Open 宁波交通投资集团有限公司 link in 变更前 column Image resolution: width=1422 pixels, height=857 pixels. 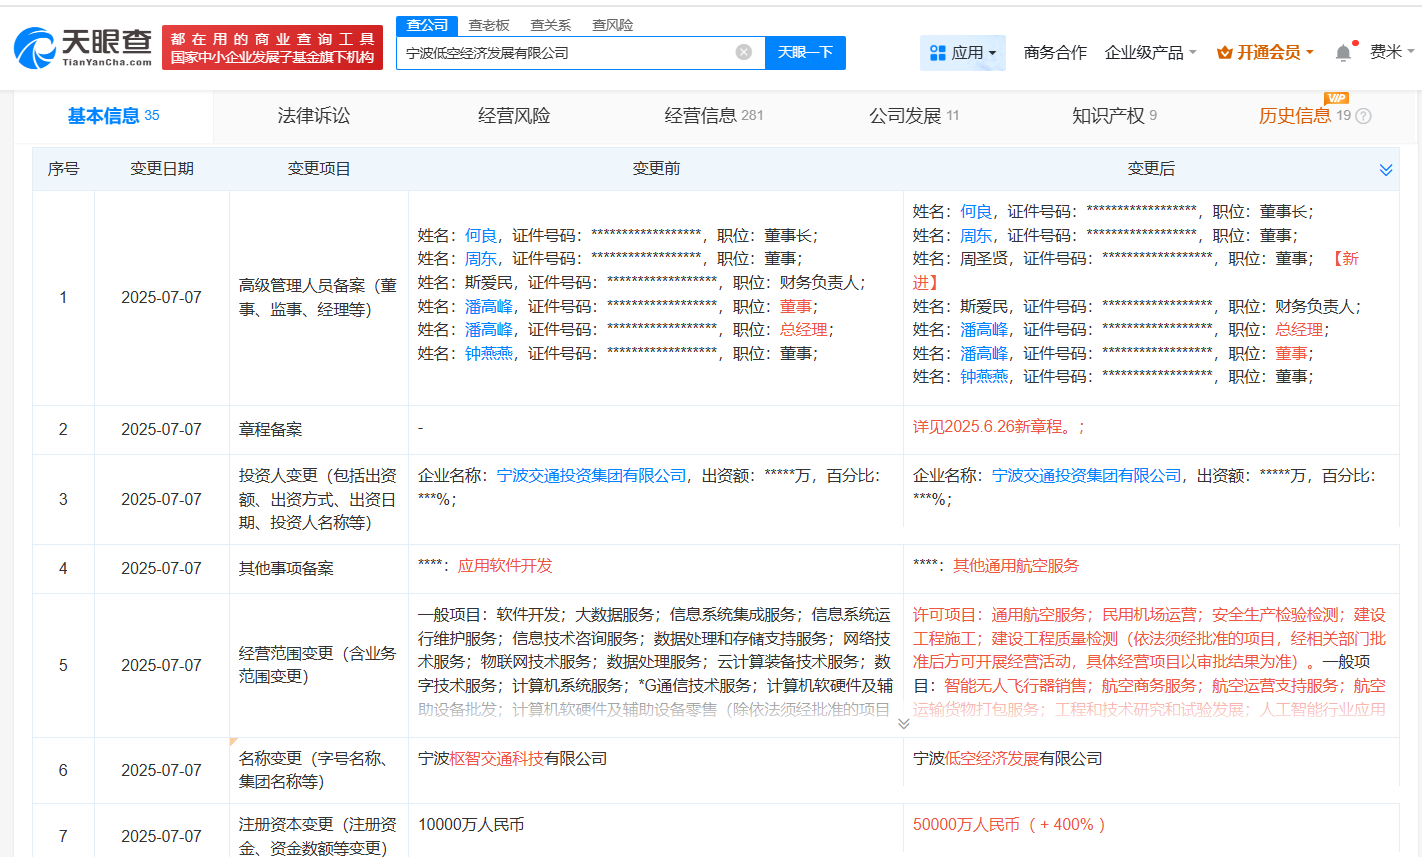tap(591, 476)
